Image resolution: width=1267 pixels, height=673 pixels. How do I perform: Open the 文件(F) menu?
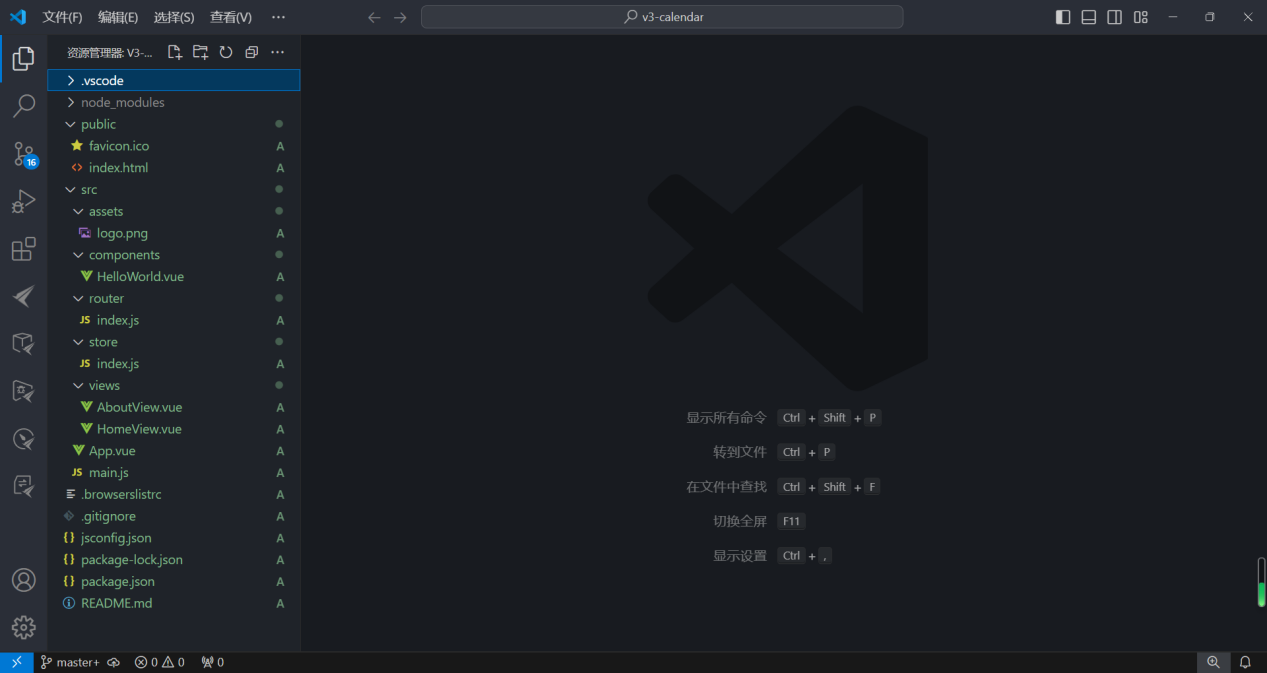point(63,17)
